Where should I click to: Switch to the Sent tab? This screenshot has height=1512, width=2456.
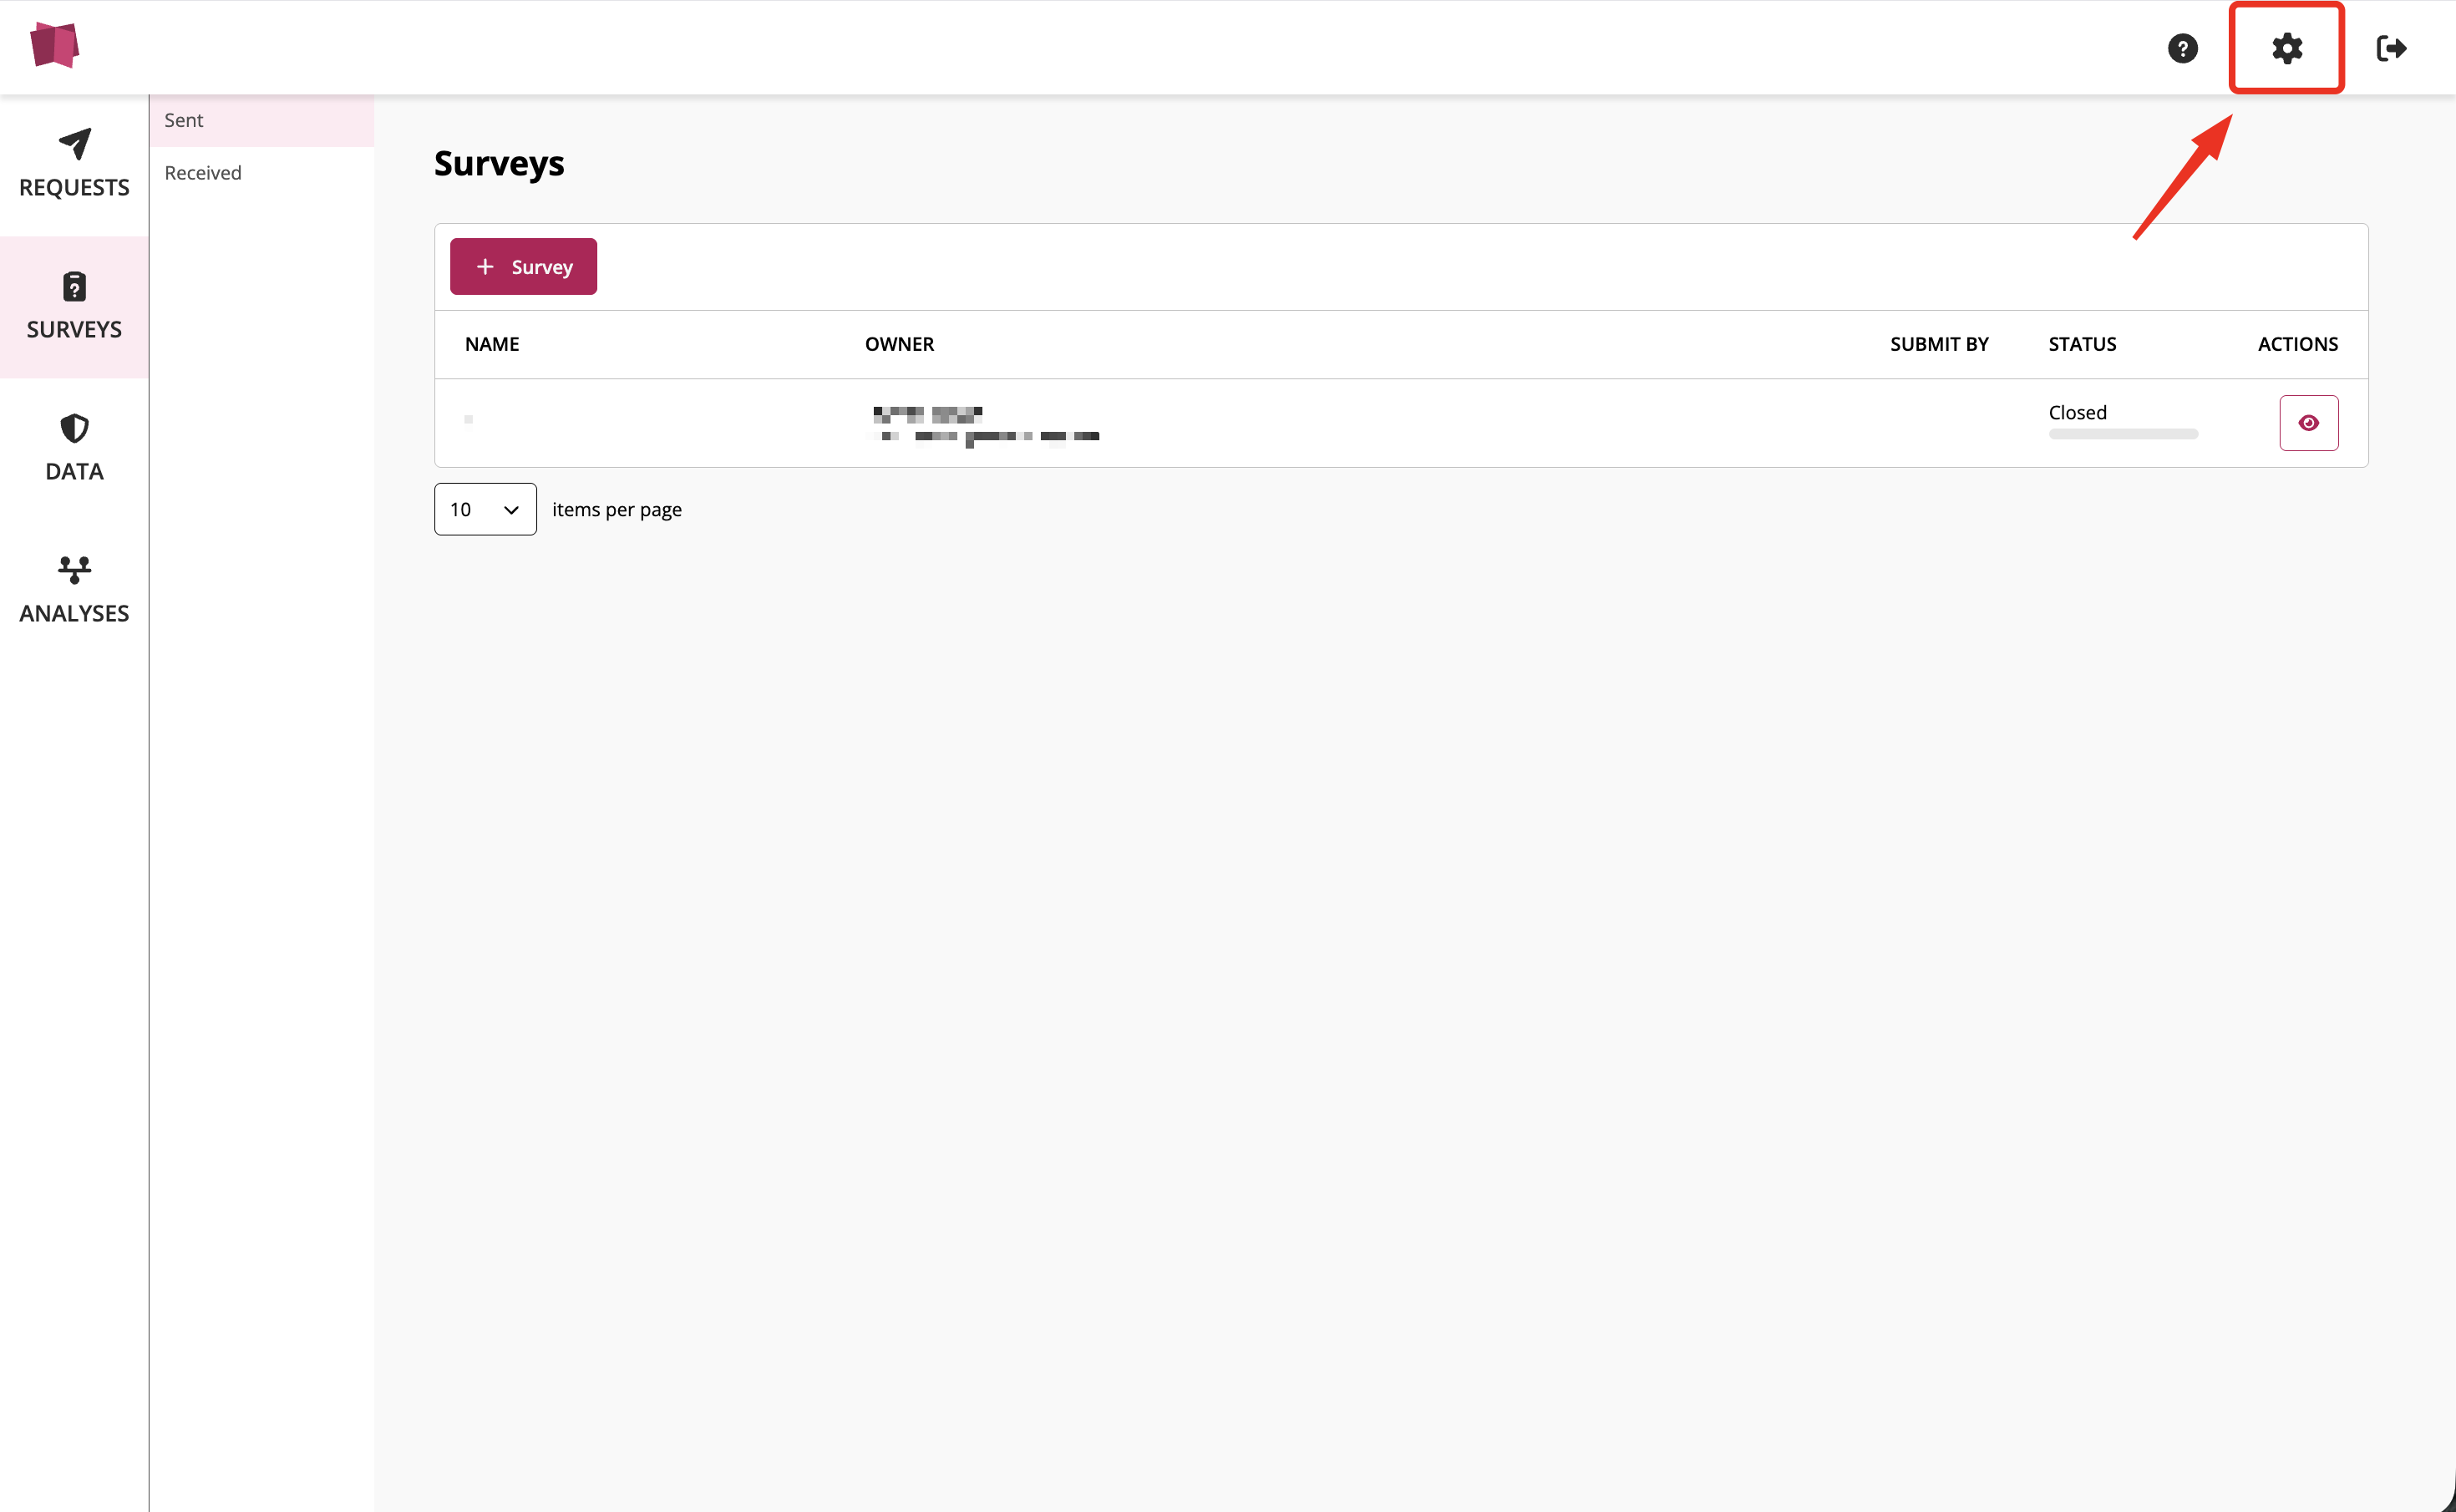click(184, 120)
